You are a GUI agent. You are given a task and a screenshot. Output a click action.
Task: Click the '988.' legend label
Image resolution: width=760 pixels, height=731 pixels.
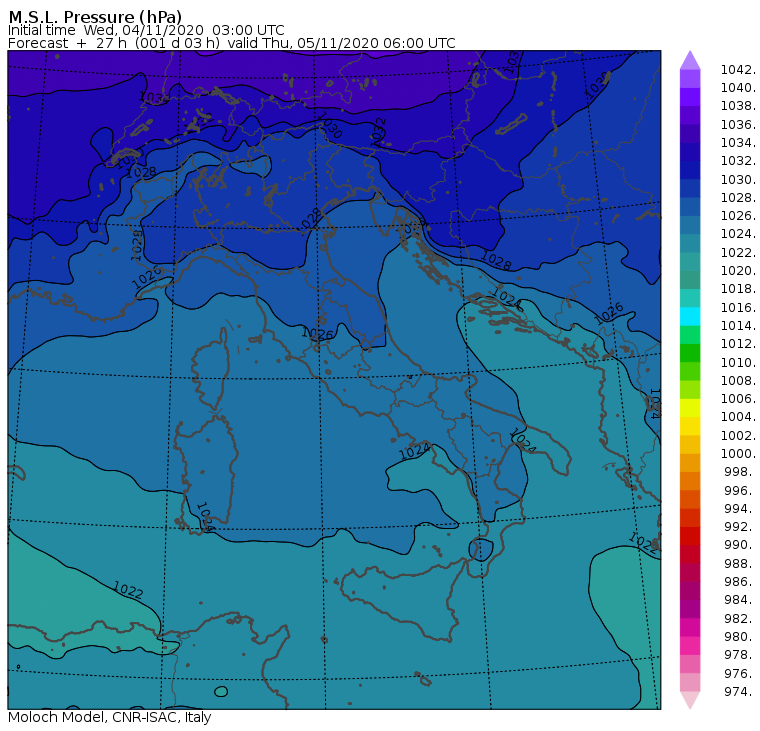pos(740,563)
